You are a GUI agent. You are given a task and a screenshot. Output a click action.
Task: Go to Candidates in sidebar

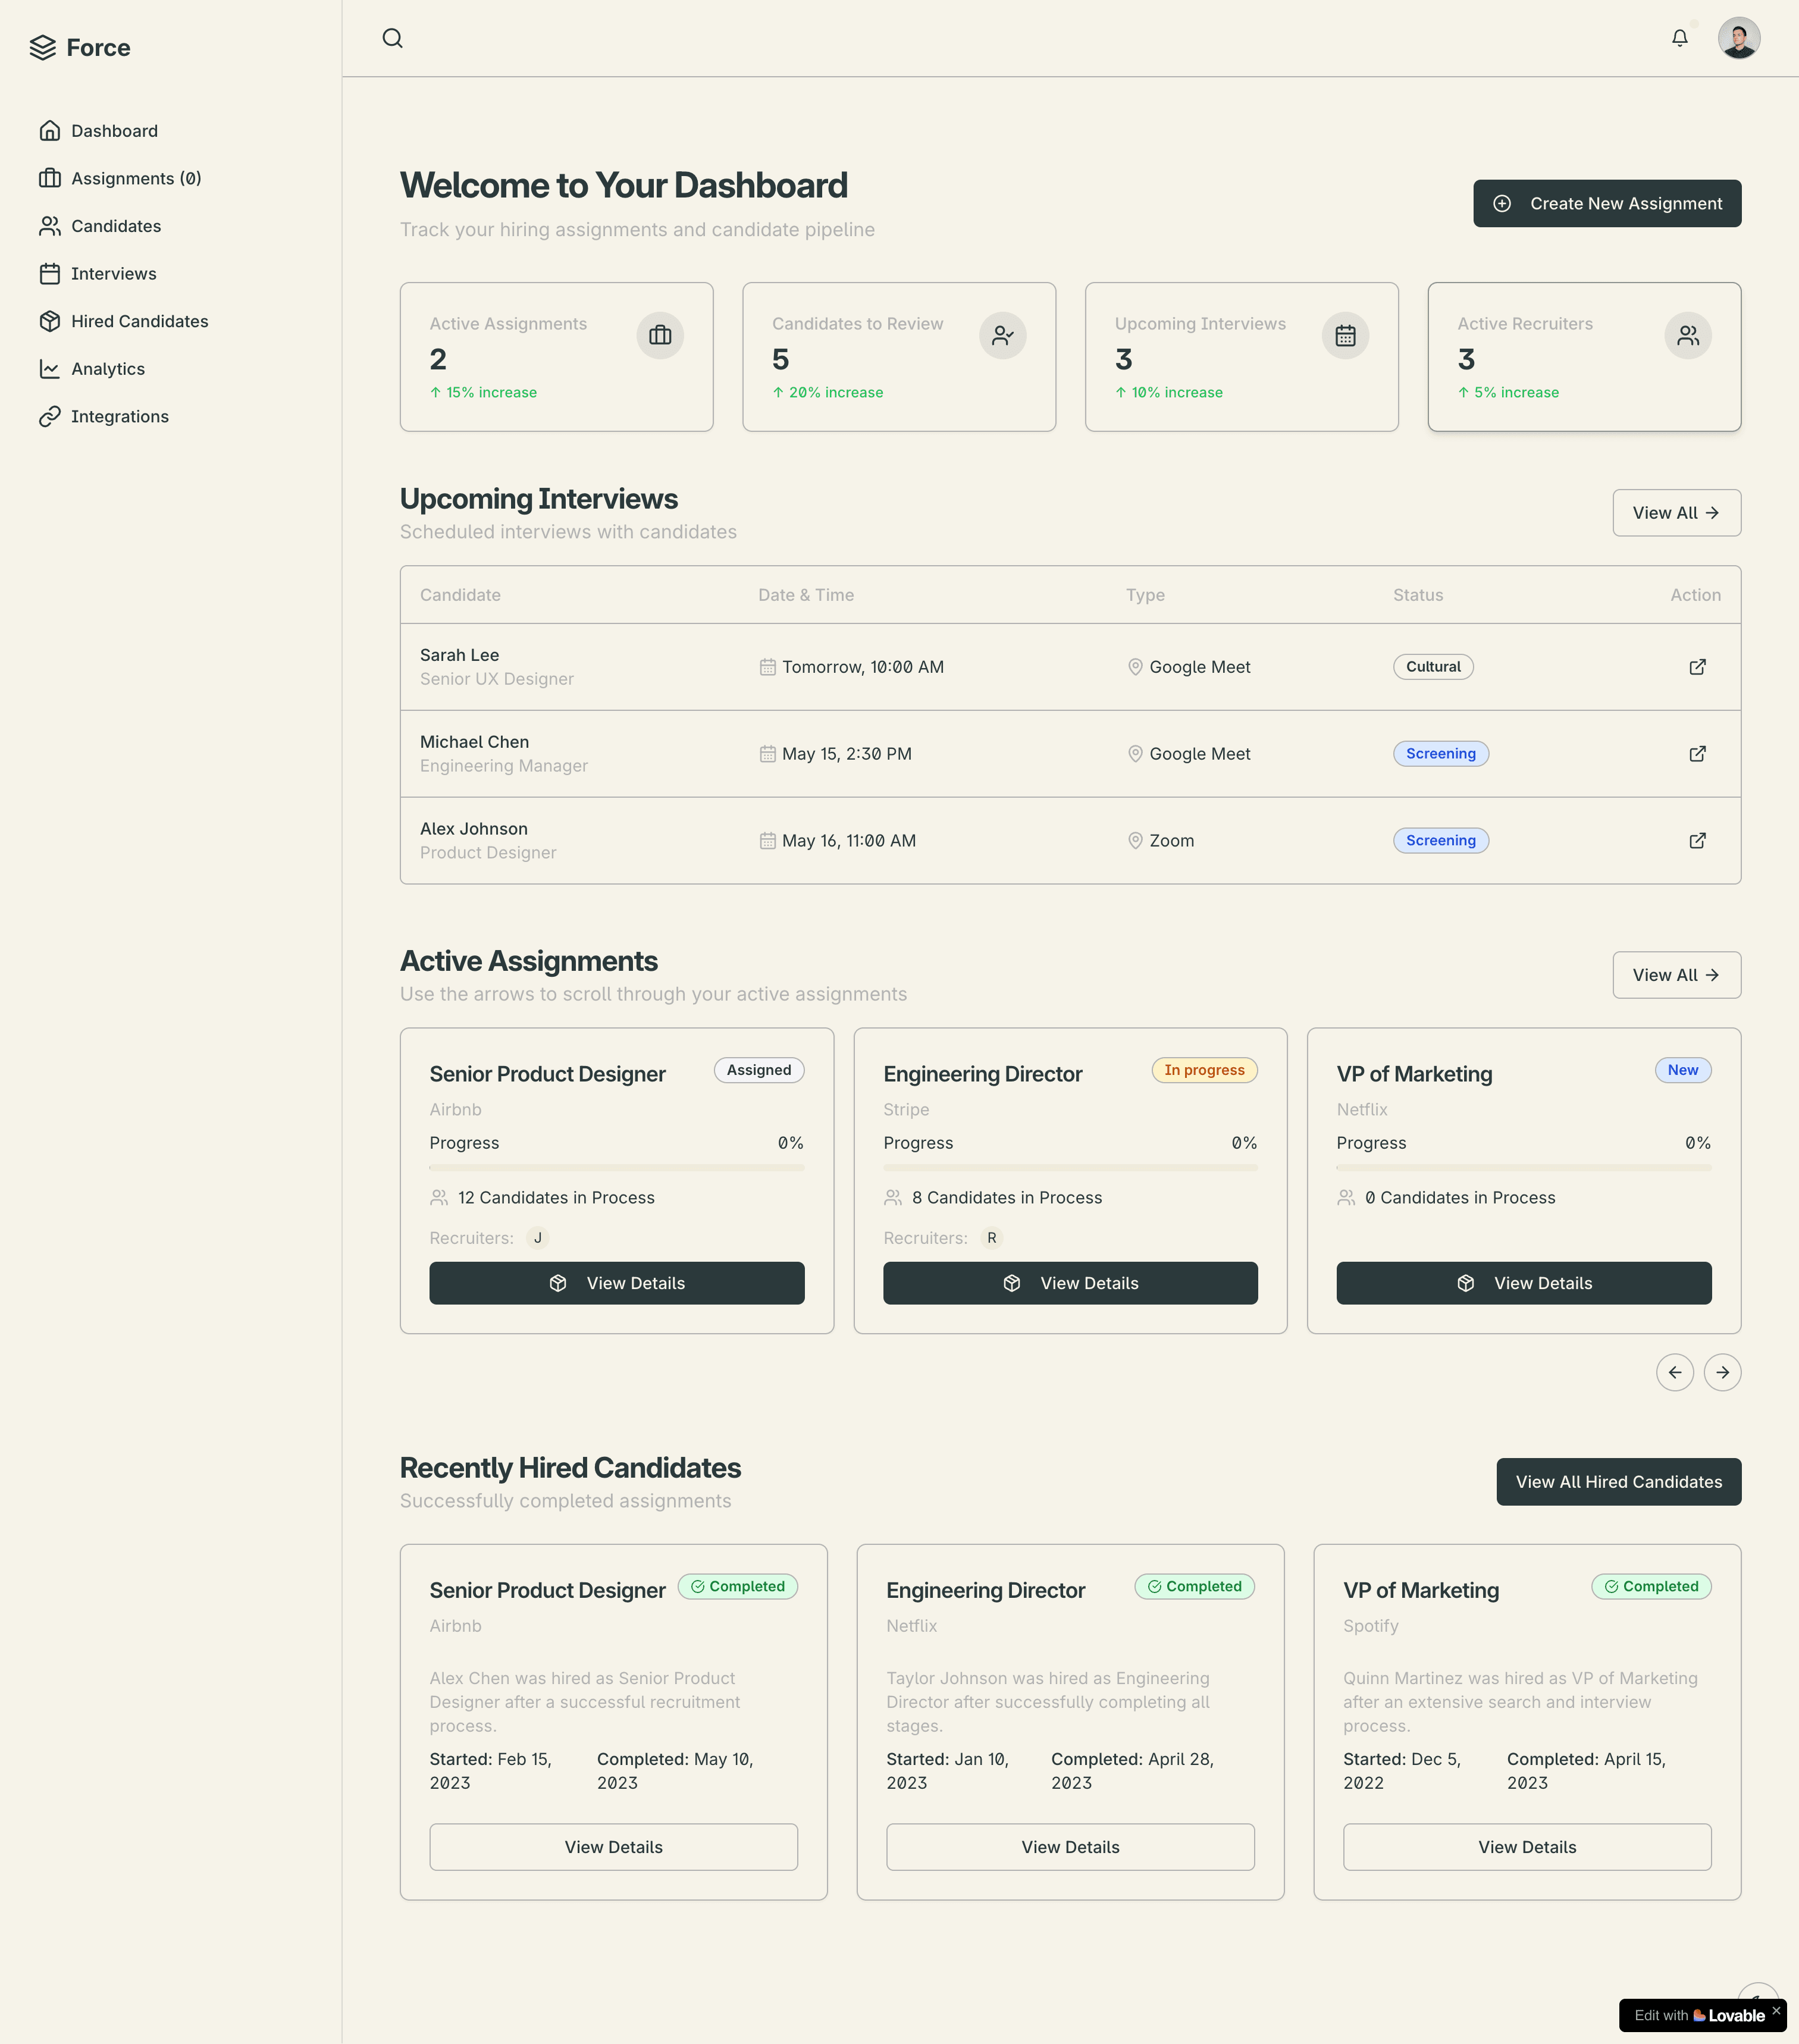(115, 226)
